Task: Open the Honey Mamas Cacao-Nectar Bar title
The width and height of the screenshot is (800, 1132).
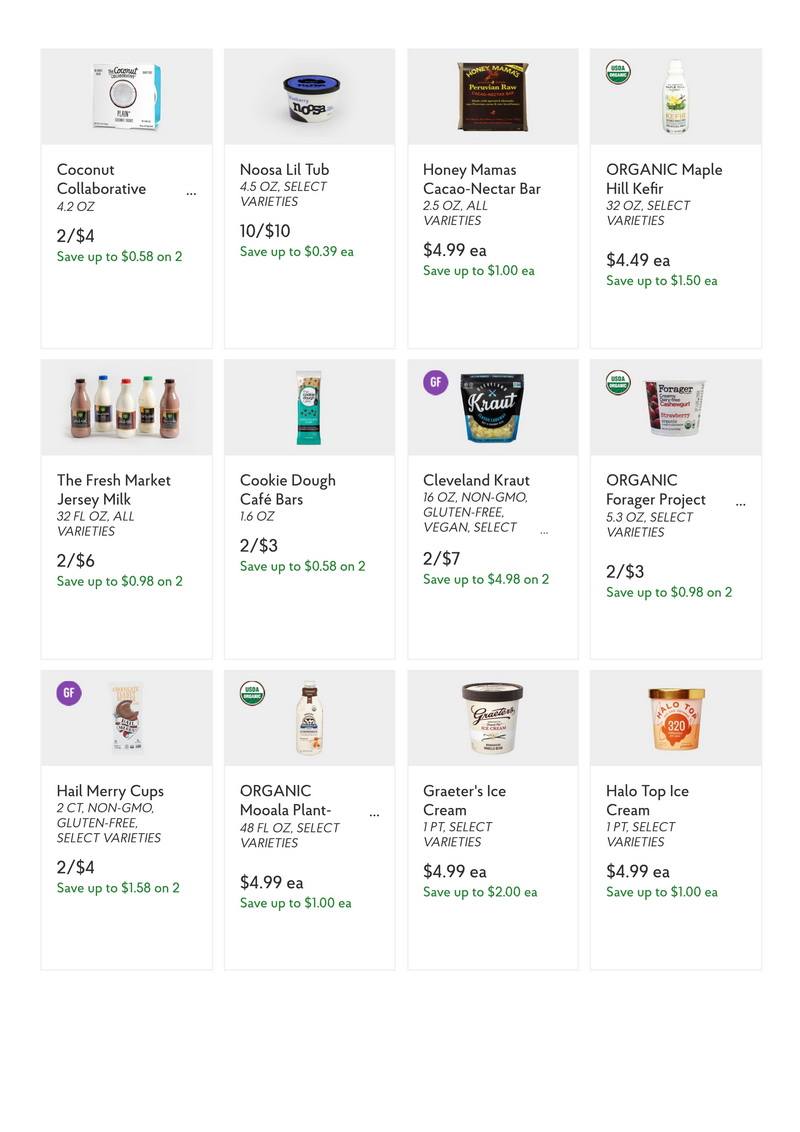Action: [482, 179]
